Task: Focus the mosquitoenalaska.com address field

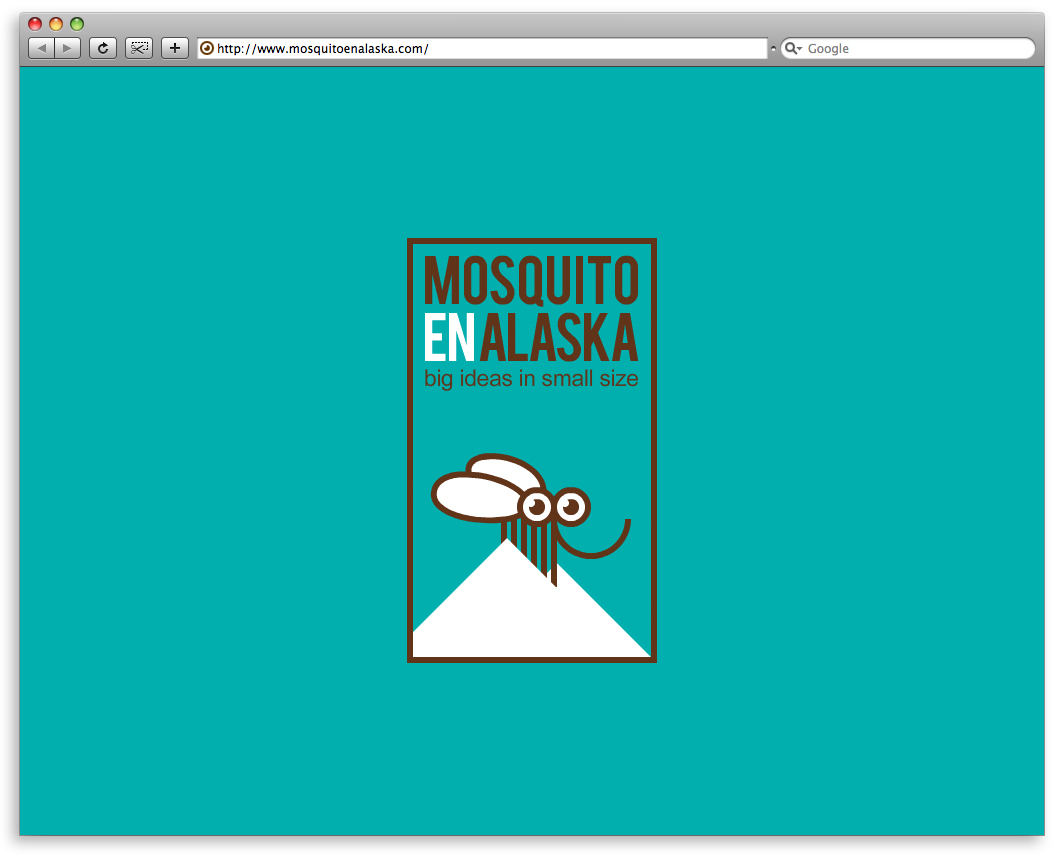Action: 480,48
